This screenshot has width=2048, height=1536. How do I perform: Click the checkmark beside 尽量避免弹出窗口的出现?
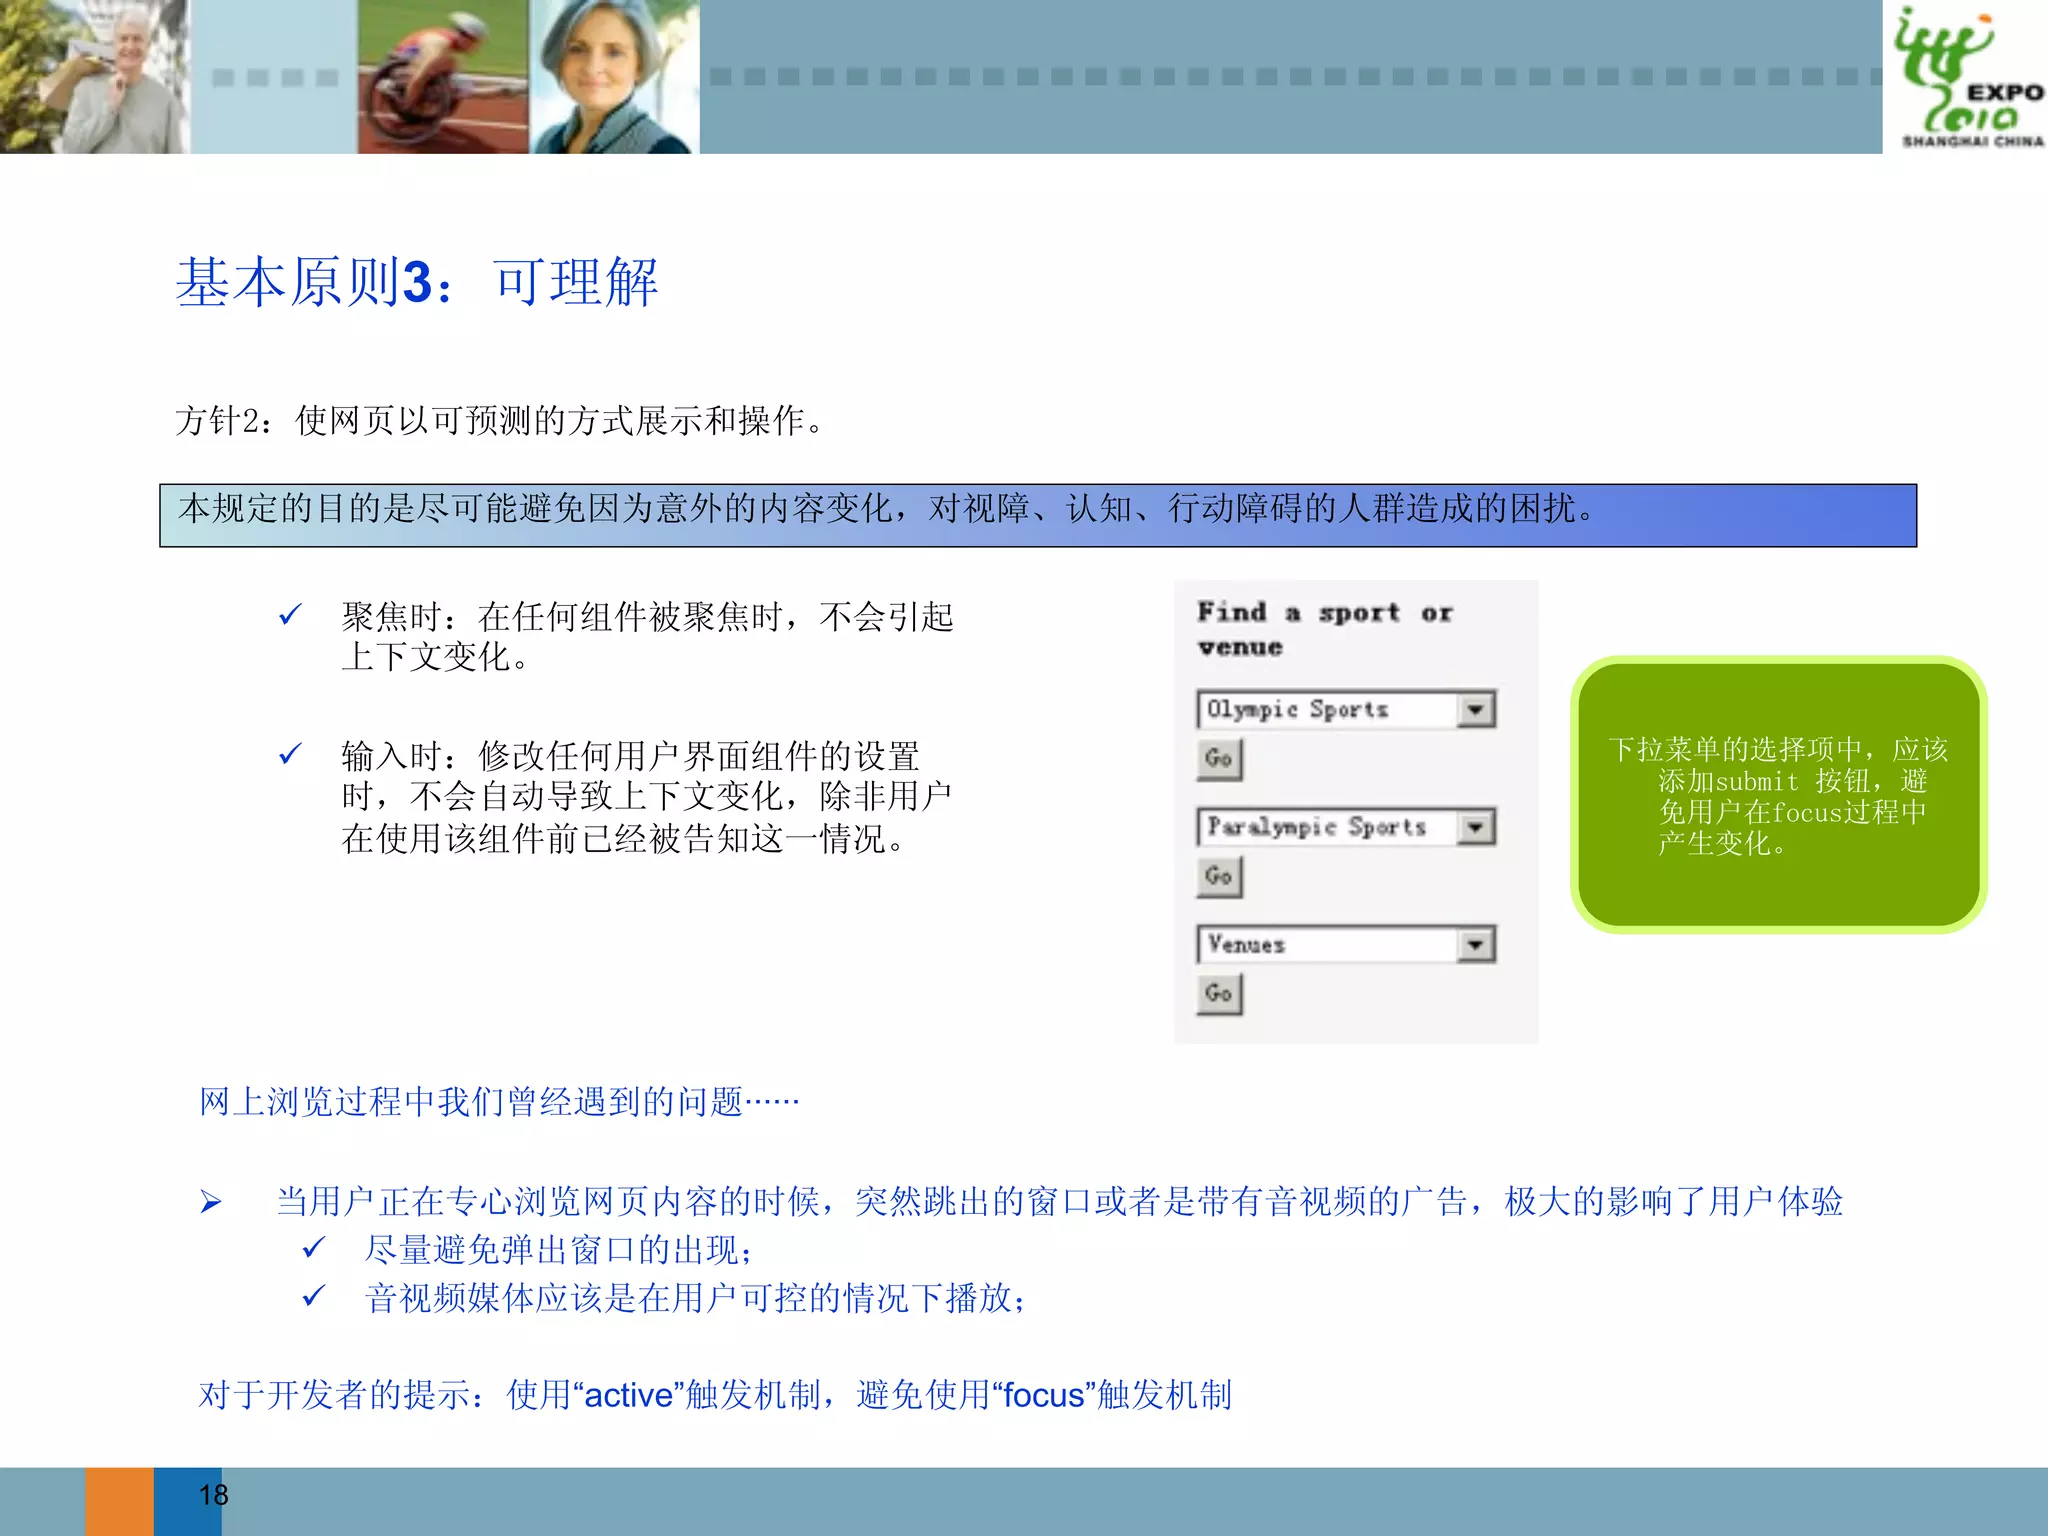point(314,1248)
